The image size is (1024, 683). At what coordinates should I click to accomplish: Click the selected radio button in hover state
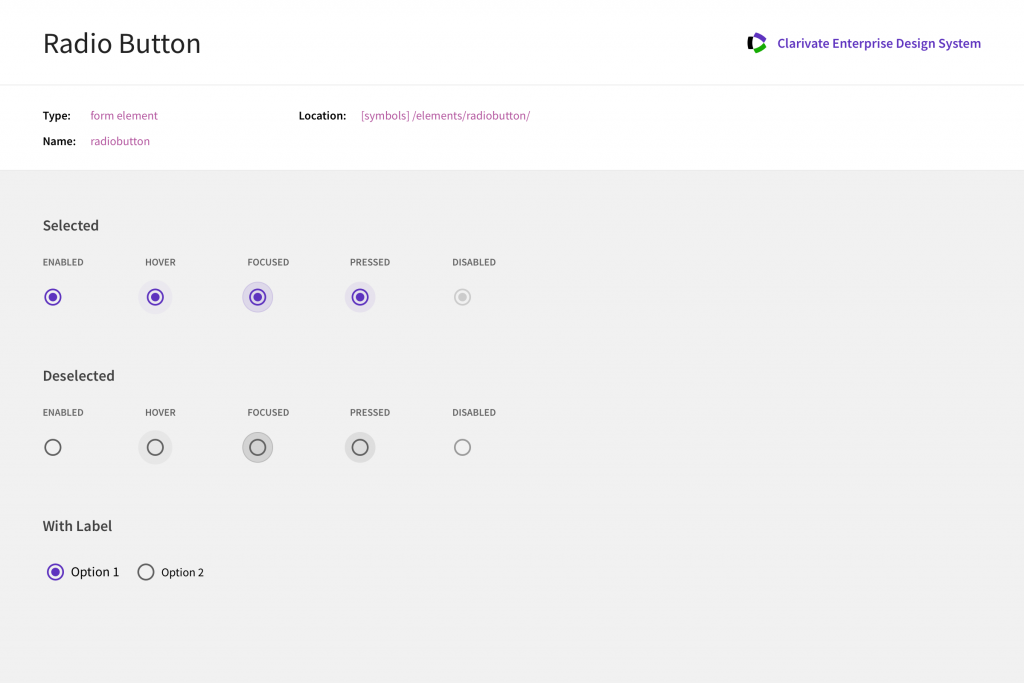tap(155, 297)
